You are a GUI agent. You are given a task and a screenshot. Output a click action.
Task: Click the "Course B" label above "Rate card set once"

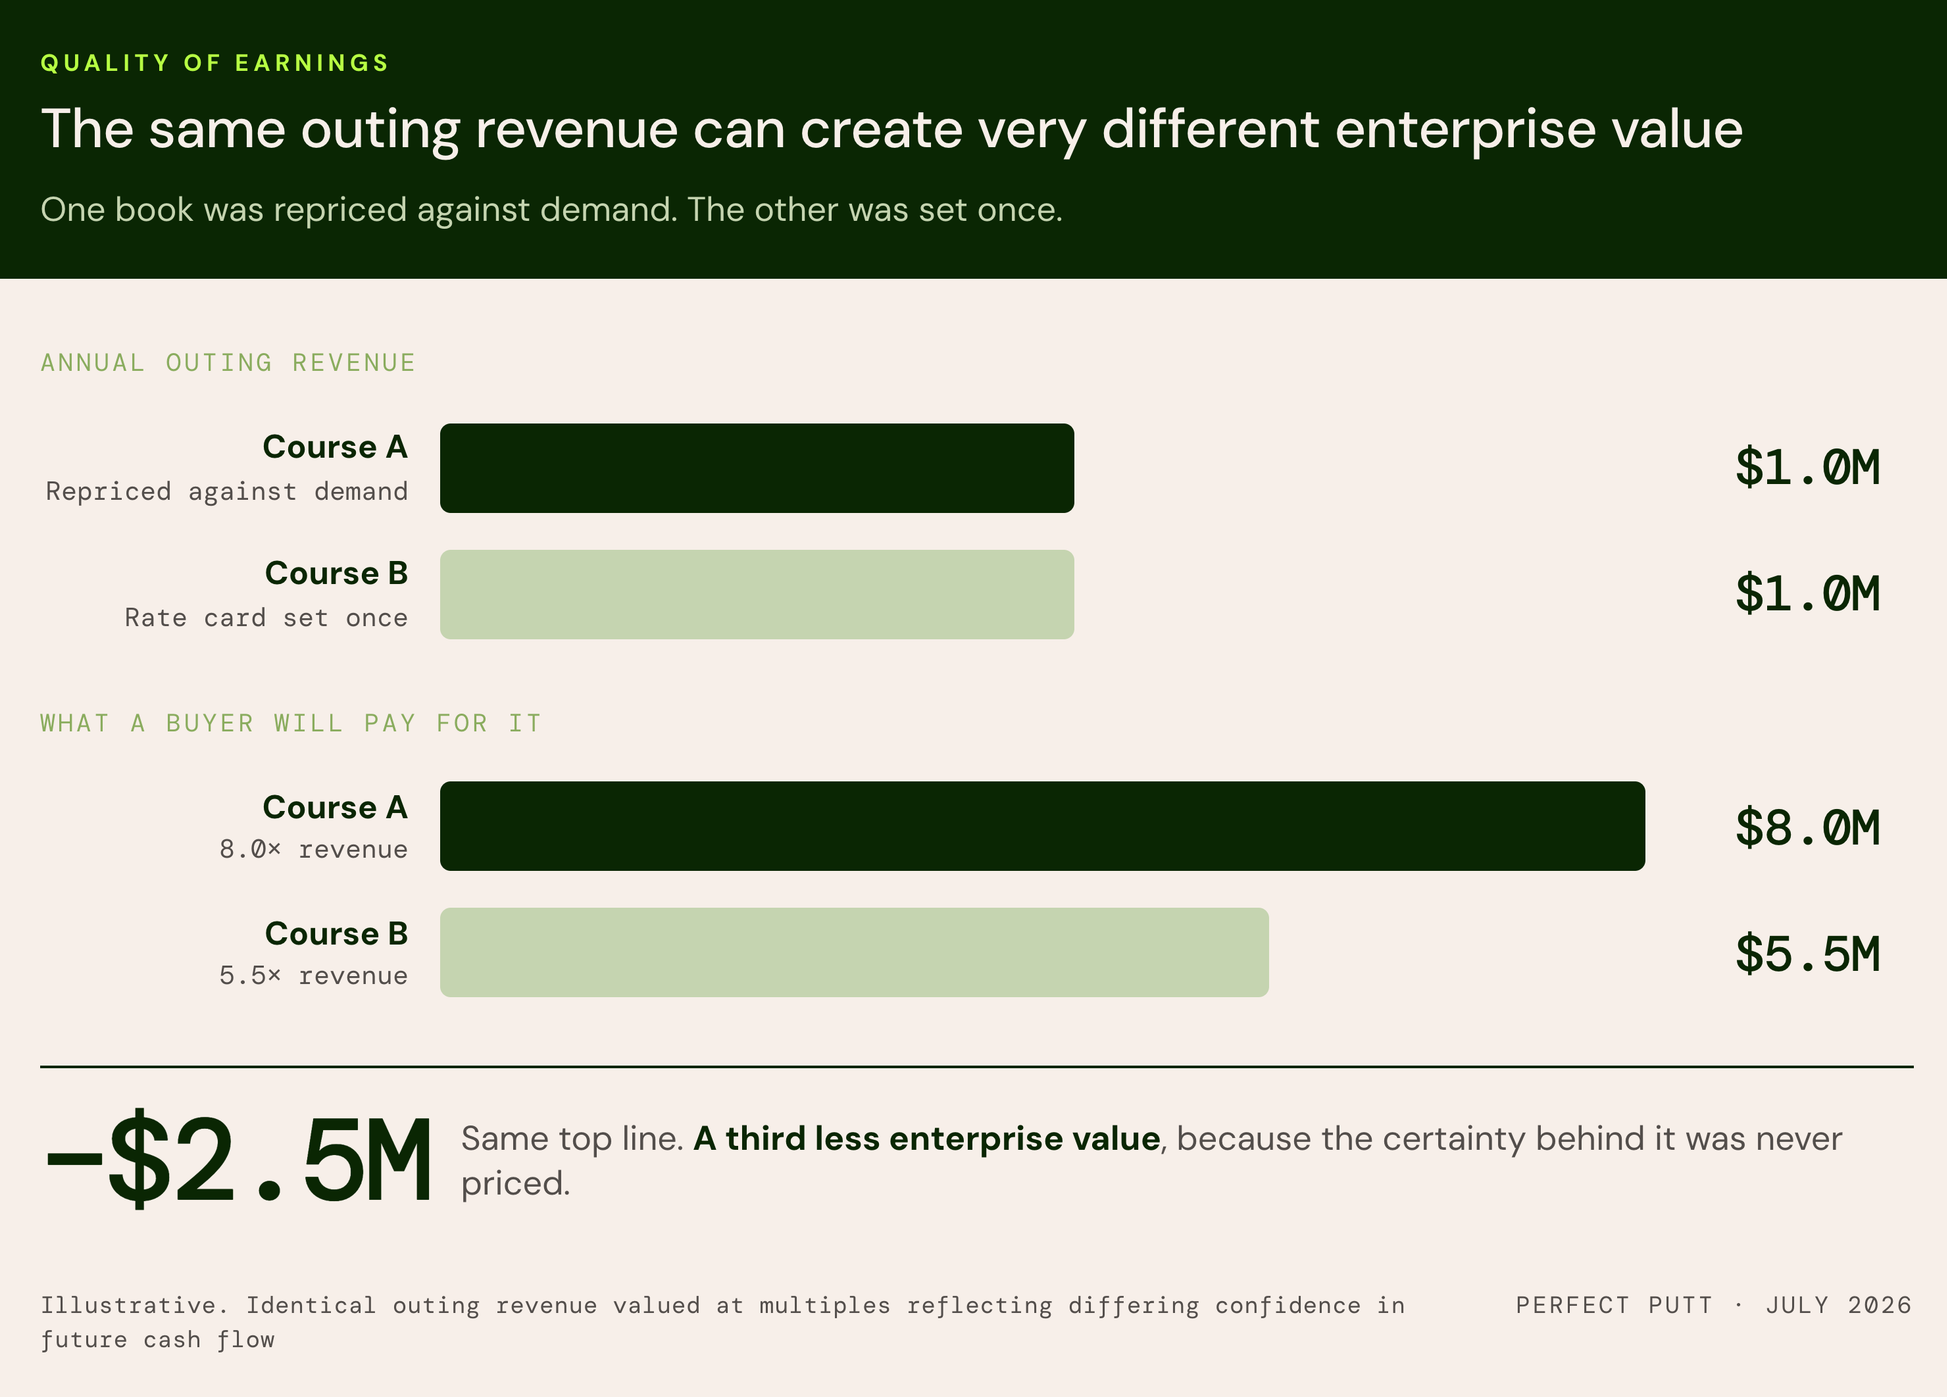coord(337,573)
